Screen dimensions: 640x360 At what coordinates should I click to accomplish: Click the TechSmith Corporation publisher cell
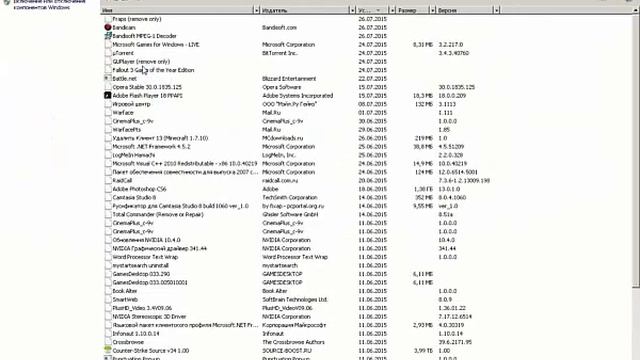289,198
